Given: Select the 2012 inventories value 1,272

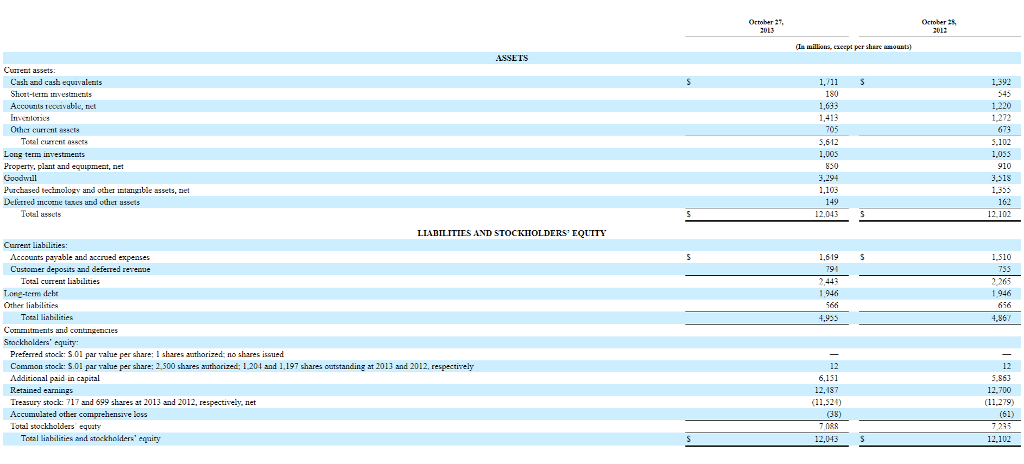Looking at the screenshot, I should [1000, 118].
